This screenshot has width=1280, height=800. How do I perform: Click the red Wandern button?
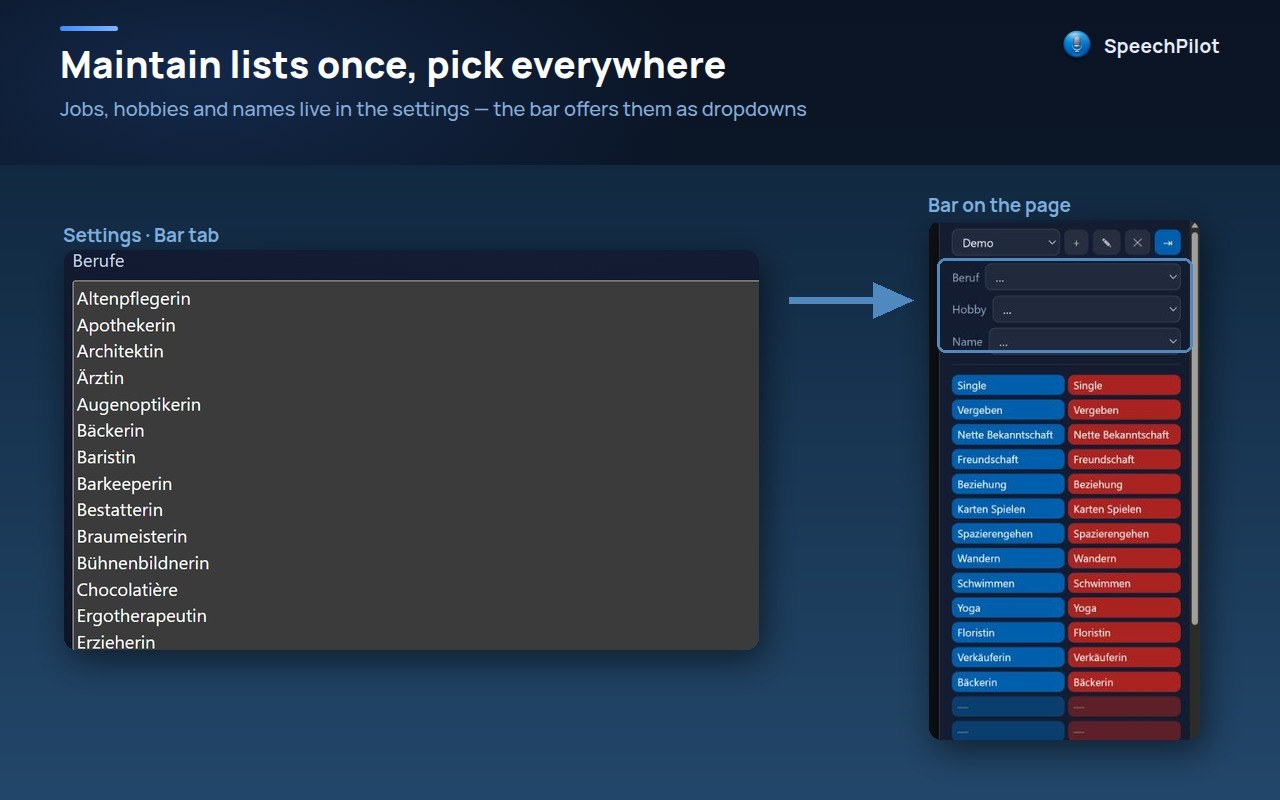1124,558
